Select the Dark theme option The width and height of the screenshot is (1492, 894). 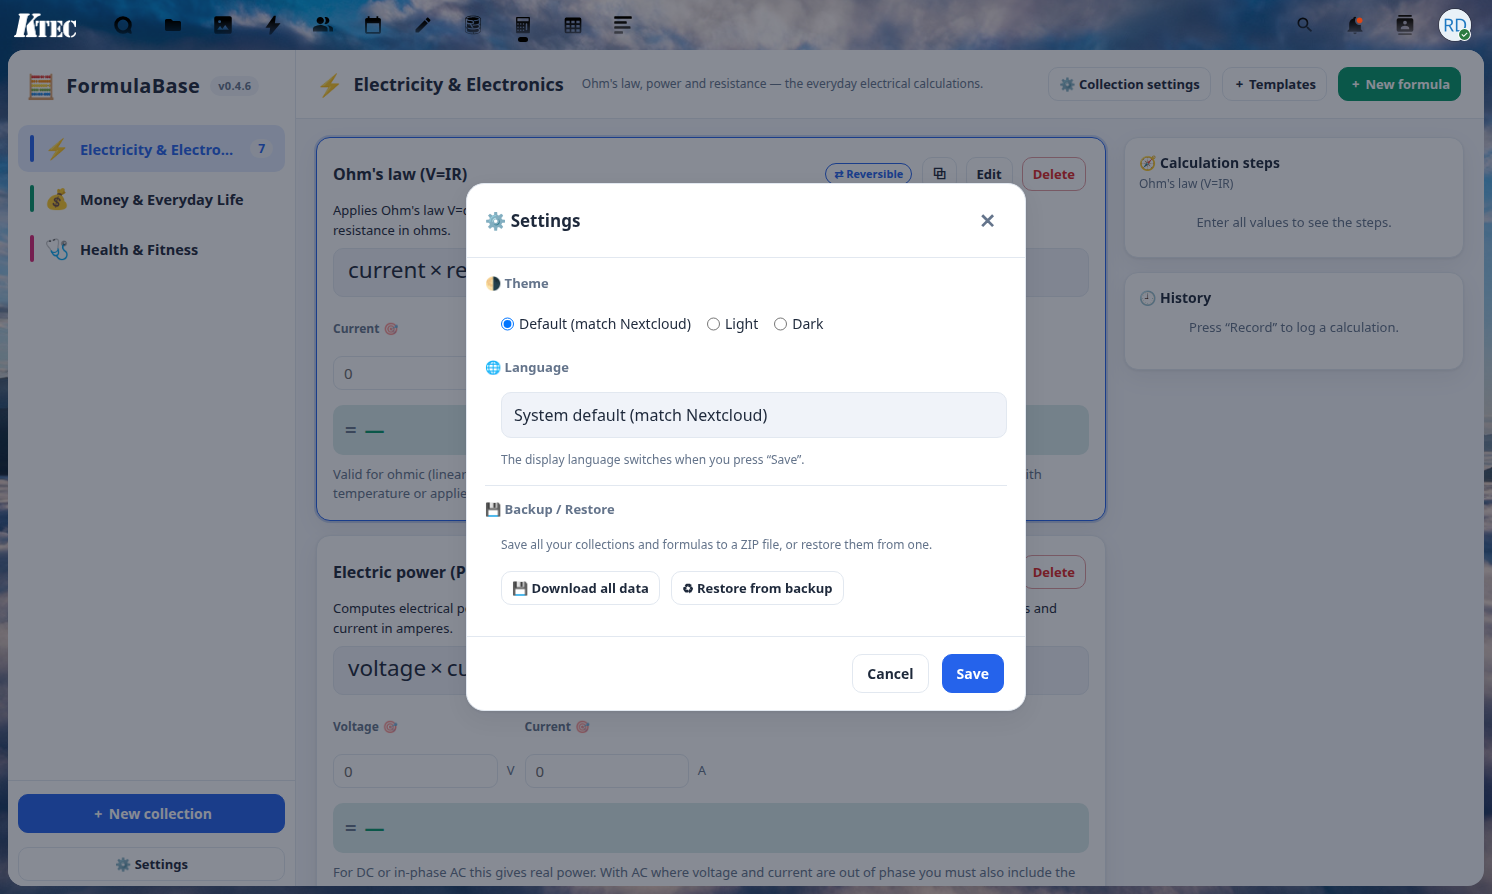click(x=799, y=324)
